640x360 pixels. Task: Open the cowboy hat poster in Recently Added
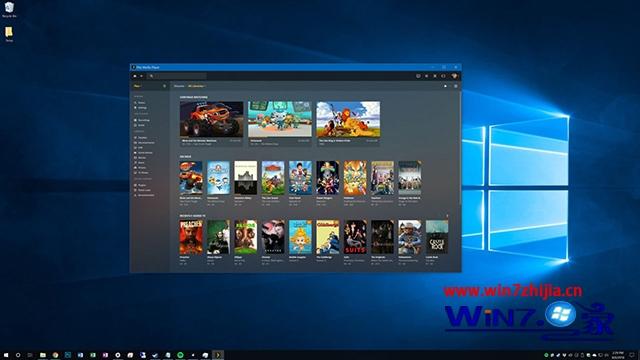pos(409,237)
